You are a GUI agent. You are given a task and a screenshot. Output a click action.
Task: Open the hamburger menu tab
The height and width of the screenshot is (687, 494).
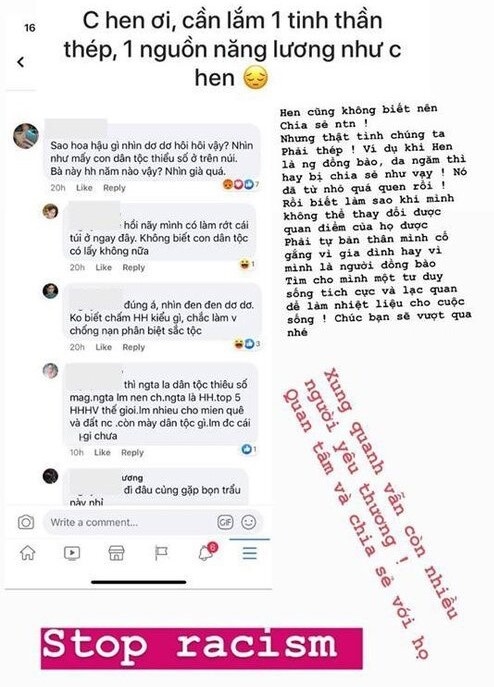click(249, 553)
